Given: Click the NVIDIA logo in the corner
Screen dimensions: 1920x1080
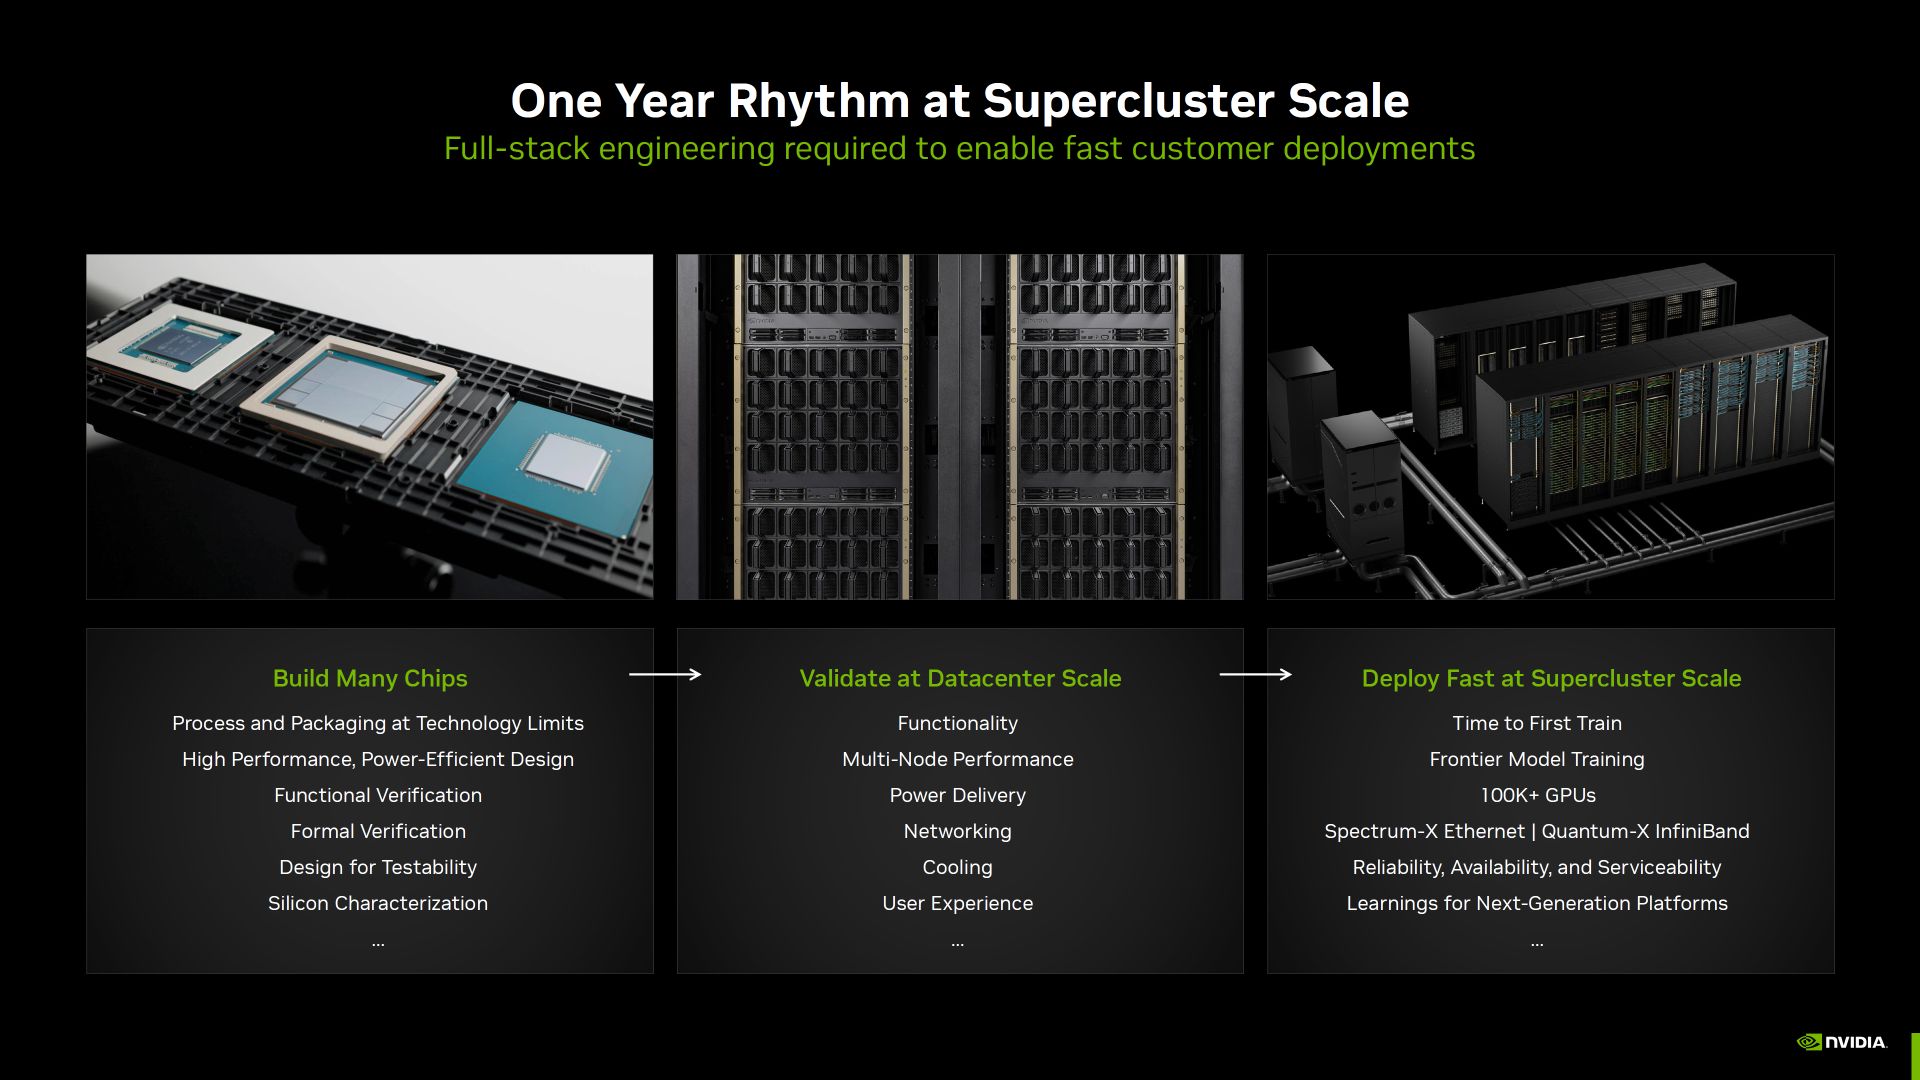Looking at the screenshot, I should pyautogui.click(x=1842, y=1042).
